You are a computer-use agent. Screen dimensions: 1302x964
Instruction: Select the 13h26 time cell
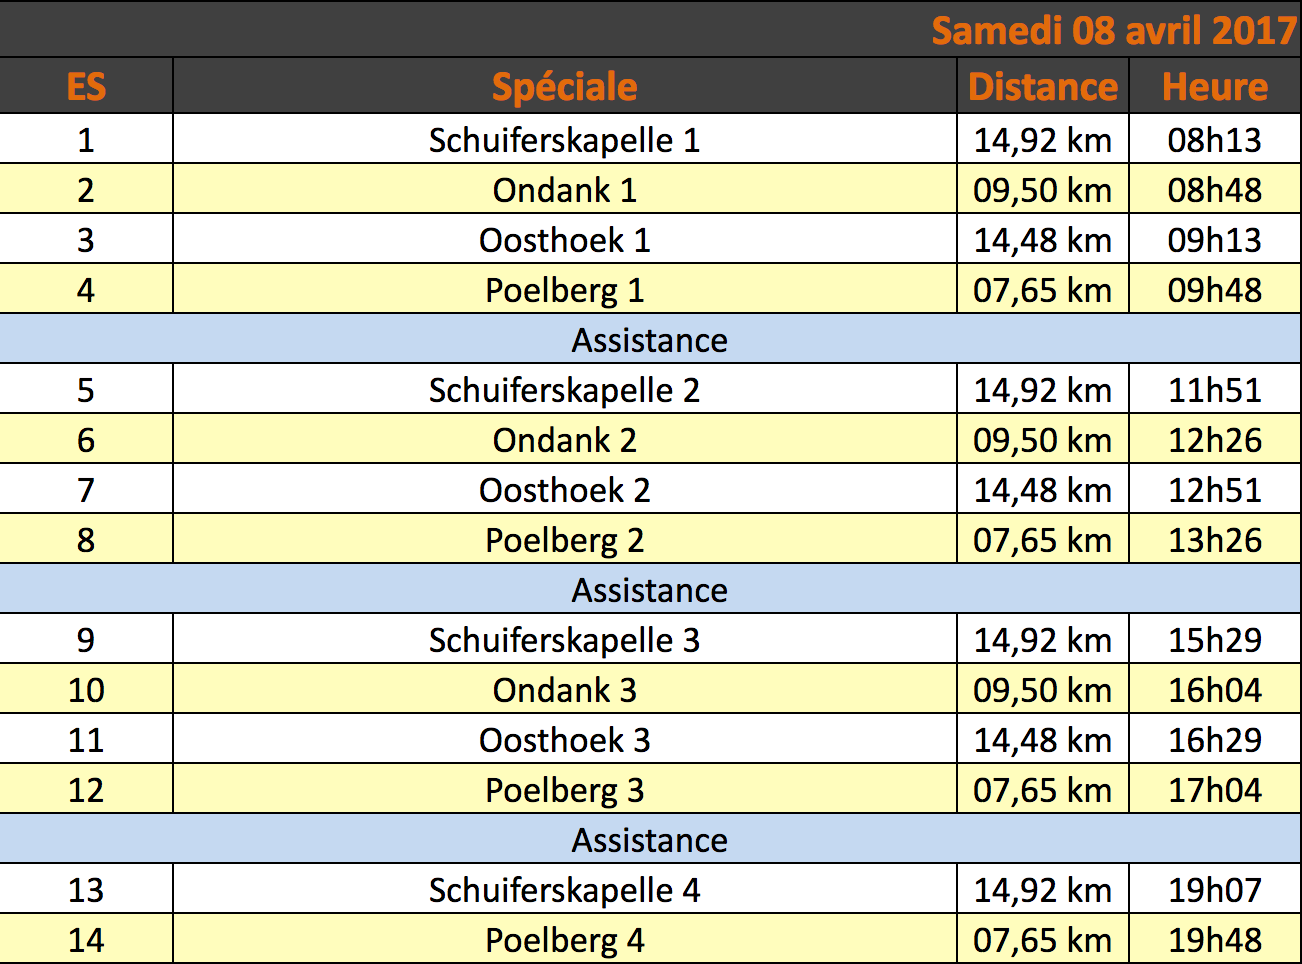[1216, 539]
